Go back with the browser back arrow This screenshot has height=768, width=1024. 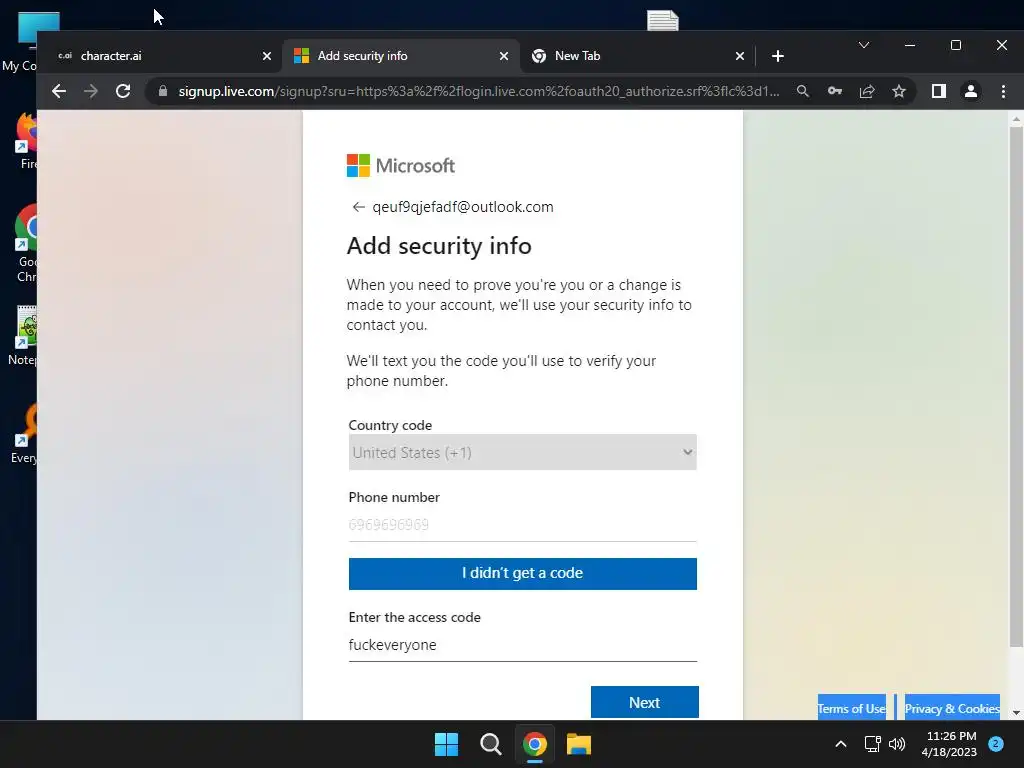[59, 91]
